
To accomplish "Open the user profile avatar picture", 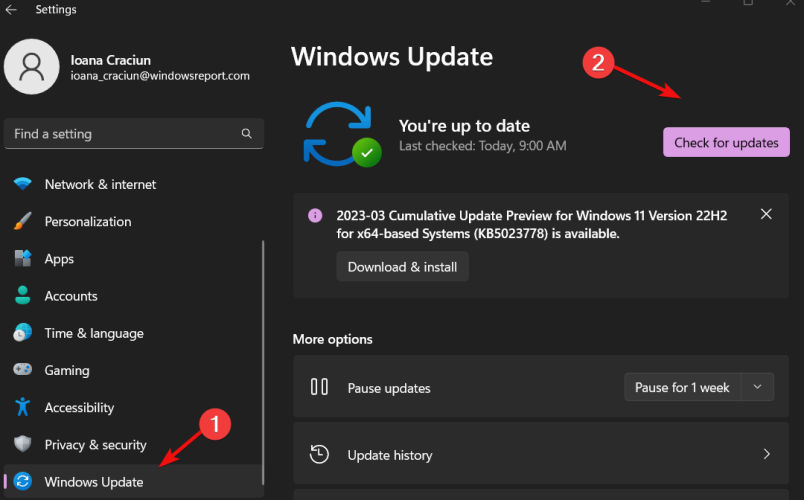I will [32, 67].
